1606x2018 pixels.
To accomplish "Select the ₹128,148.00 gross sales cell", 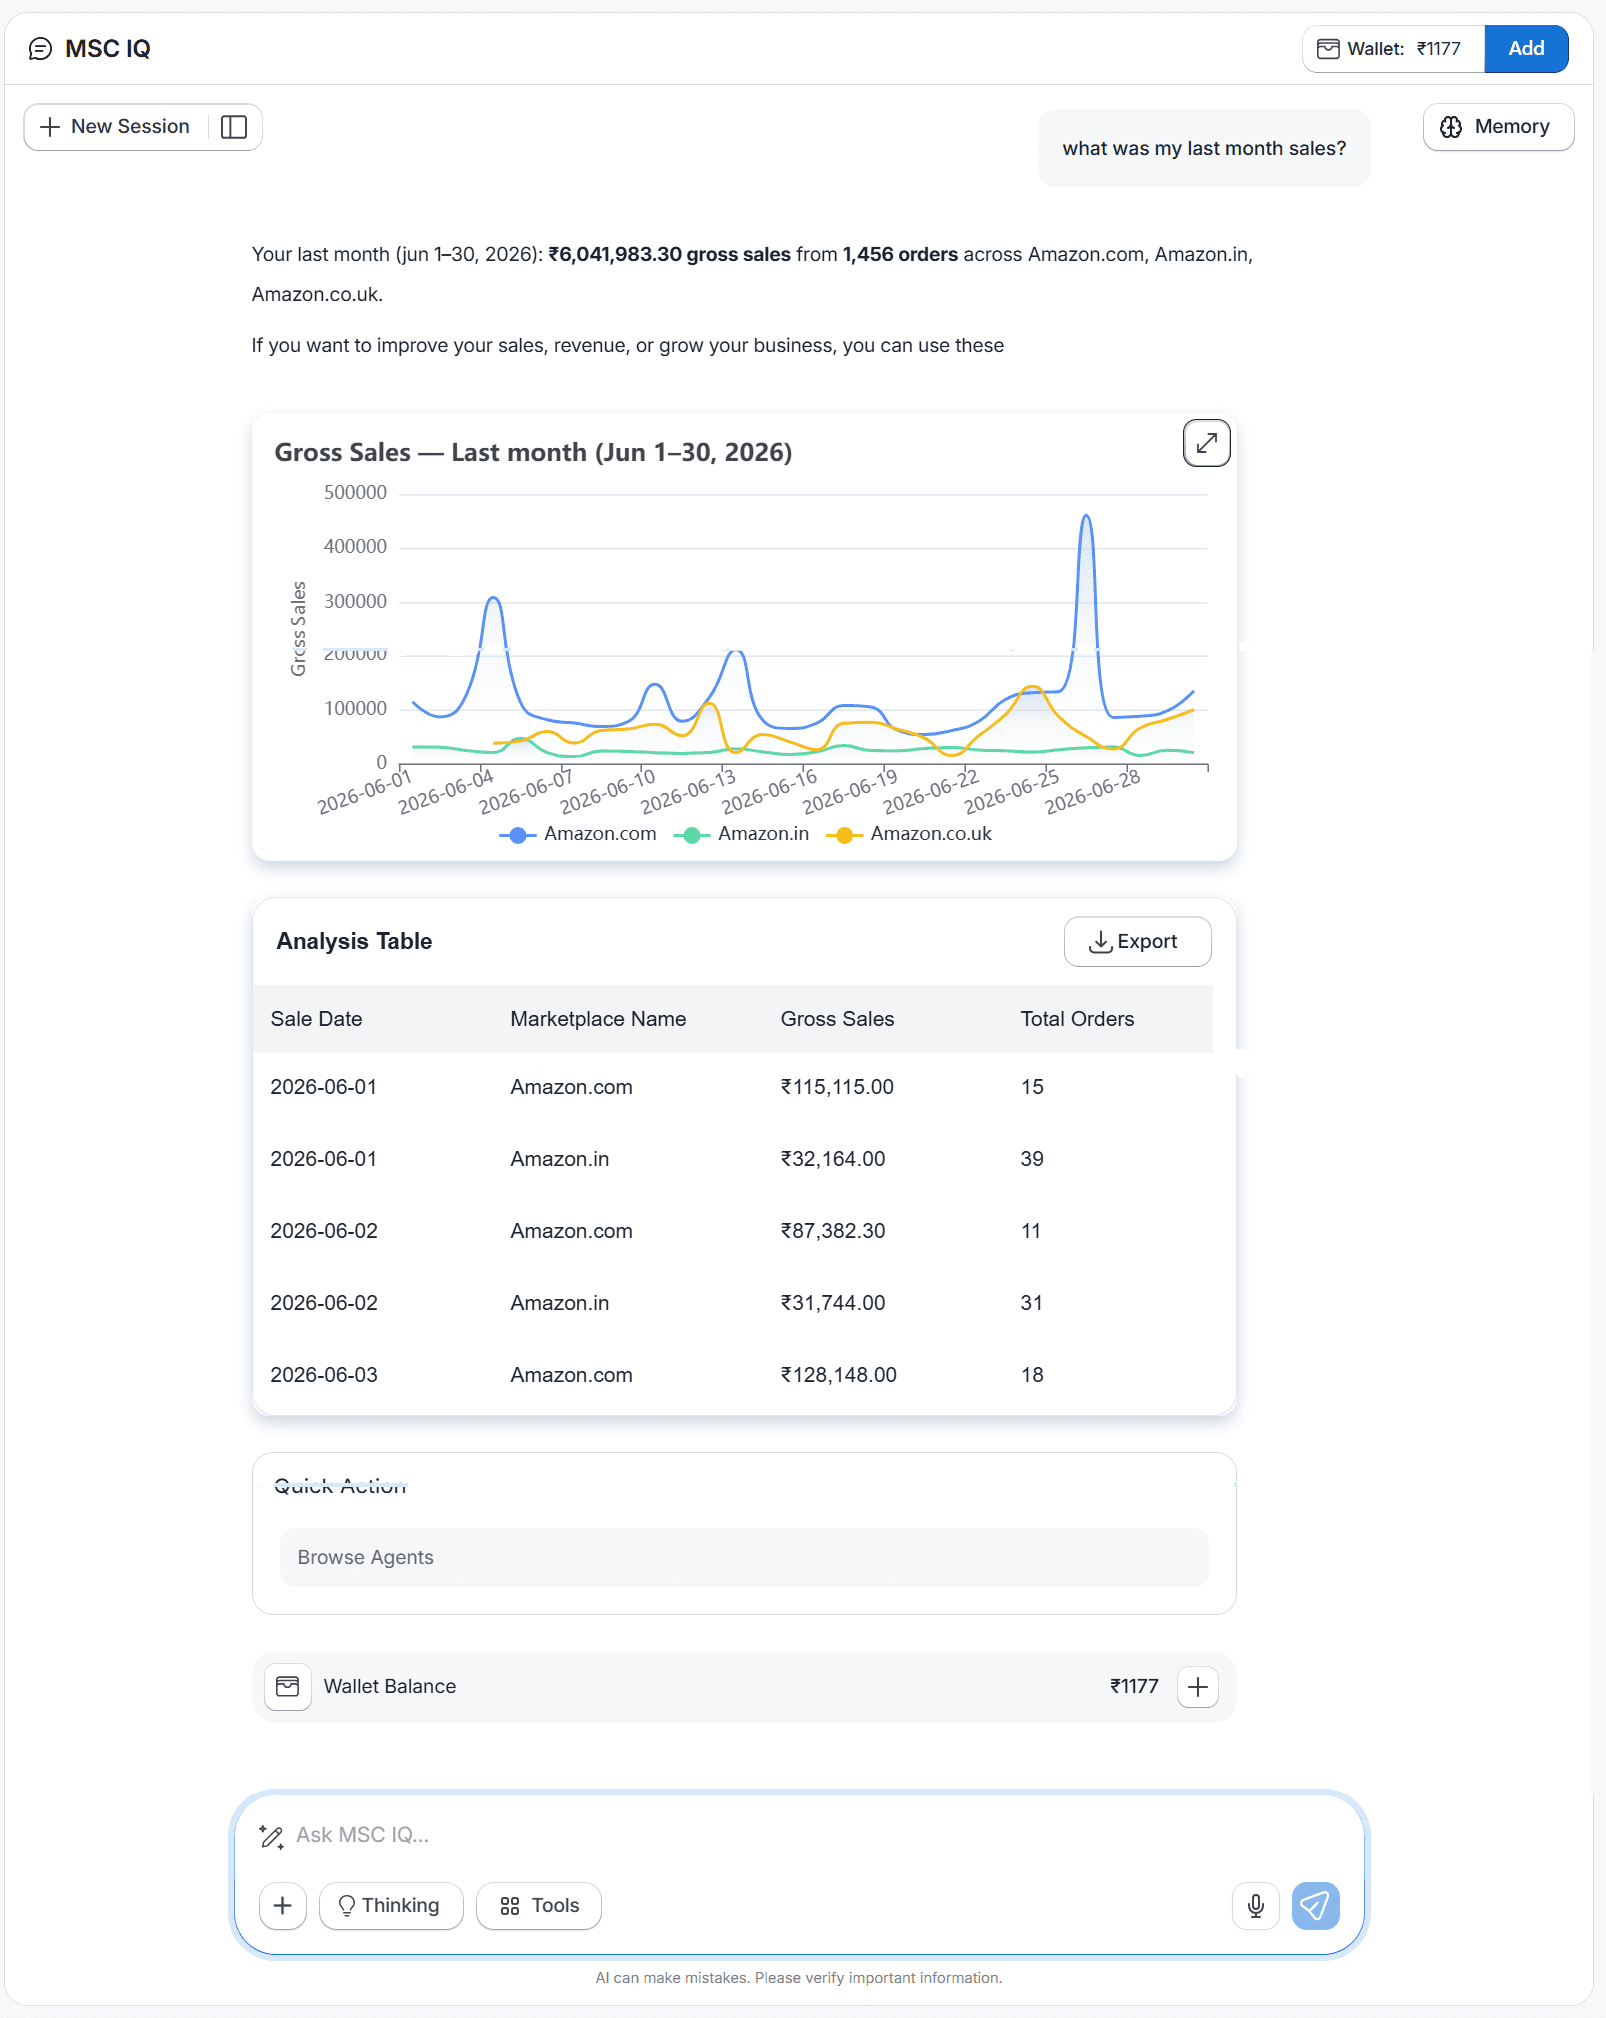I will coord(838,1375).
